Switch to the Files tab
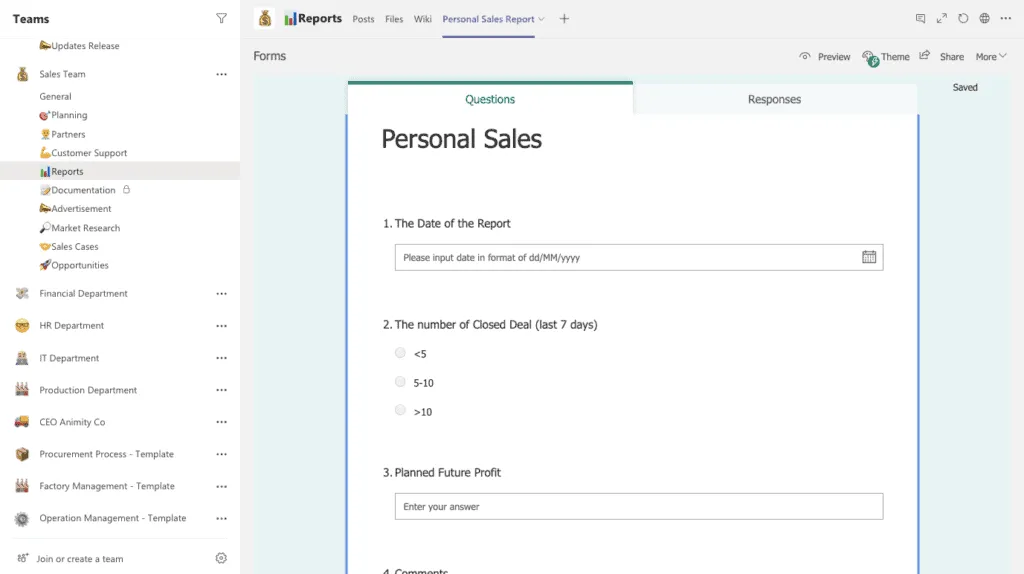This screenshot has width=1024, height=574. (394, 19)
